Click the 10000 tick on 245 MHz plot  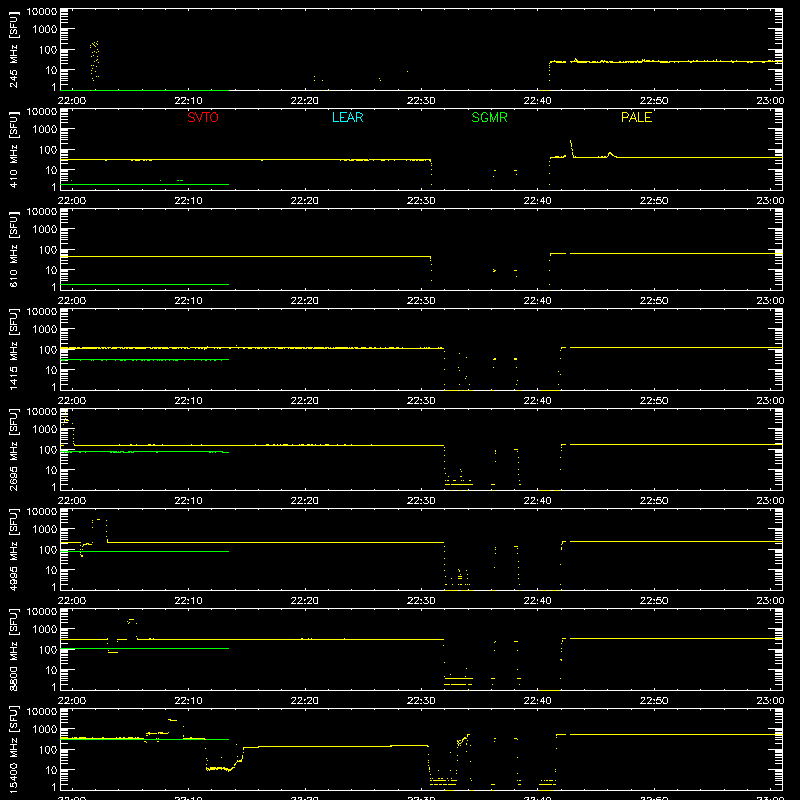pos(42,12)
